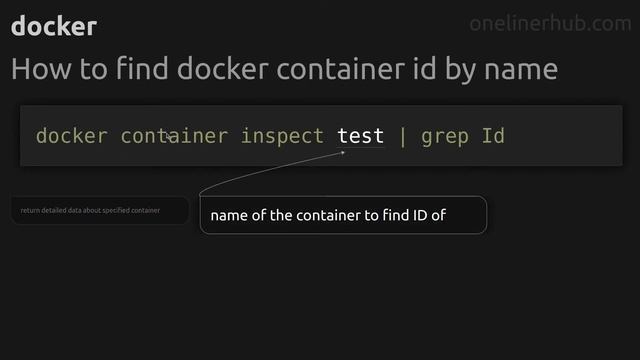Viewport: 640px width, 360px height.
Task: Click the underlined "test" container name
Action: coord(360,136)
